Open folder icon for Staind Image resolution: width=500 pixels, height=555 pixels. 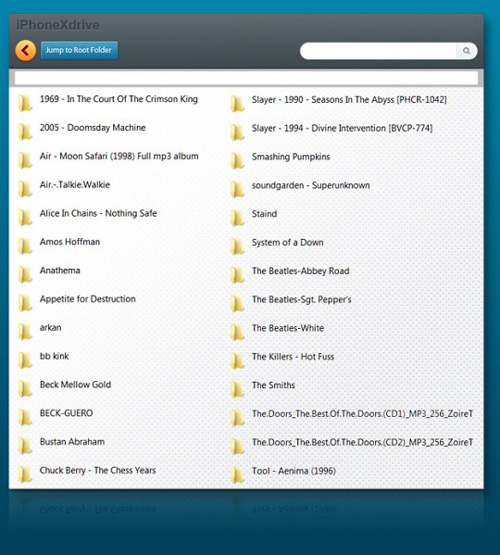pos(237,218)
